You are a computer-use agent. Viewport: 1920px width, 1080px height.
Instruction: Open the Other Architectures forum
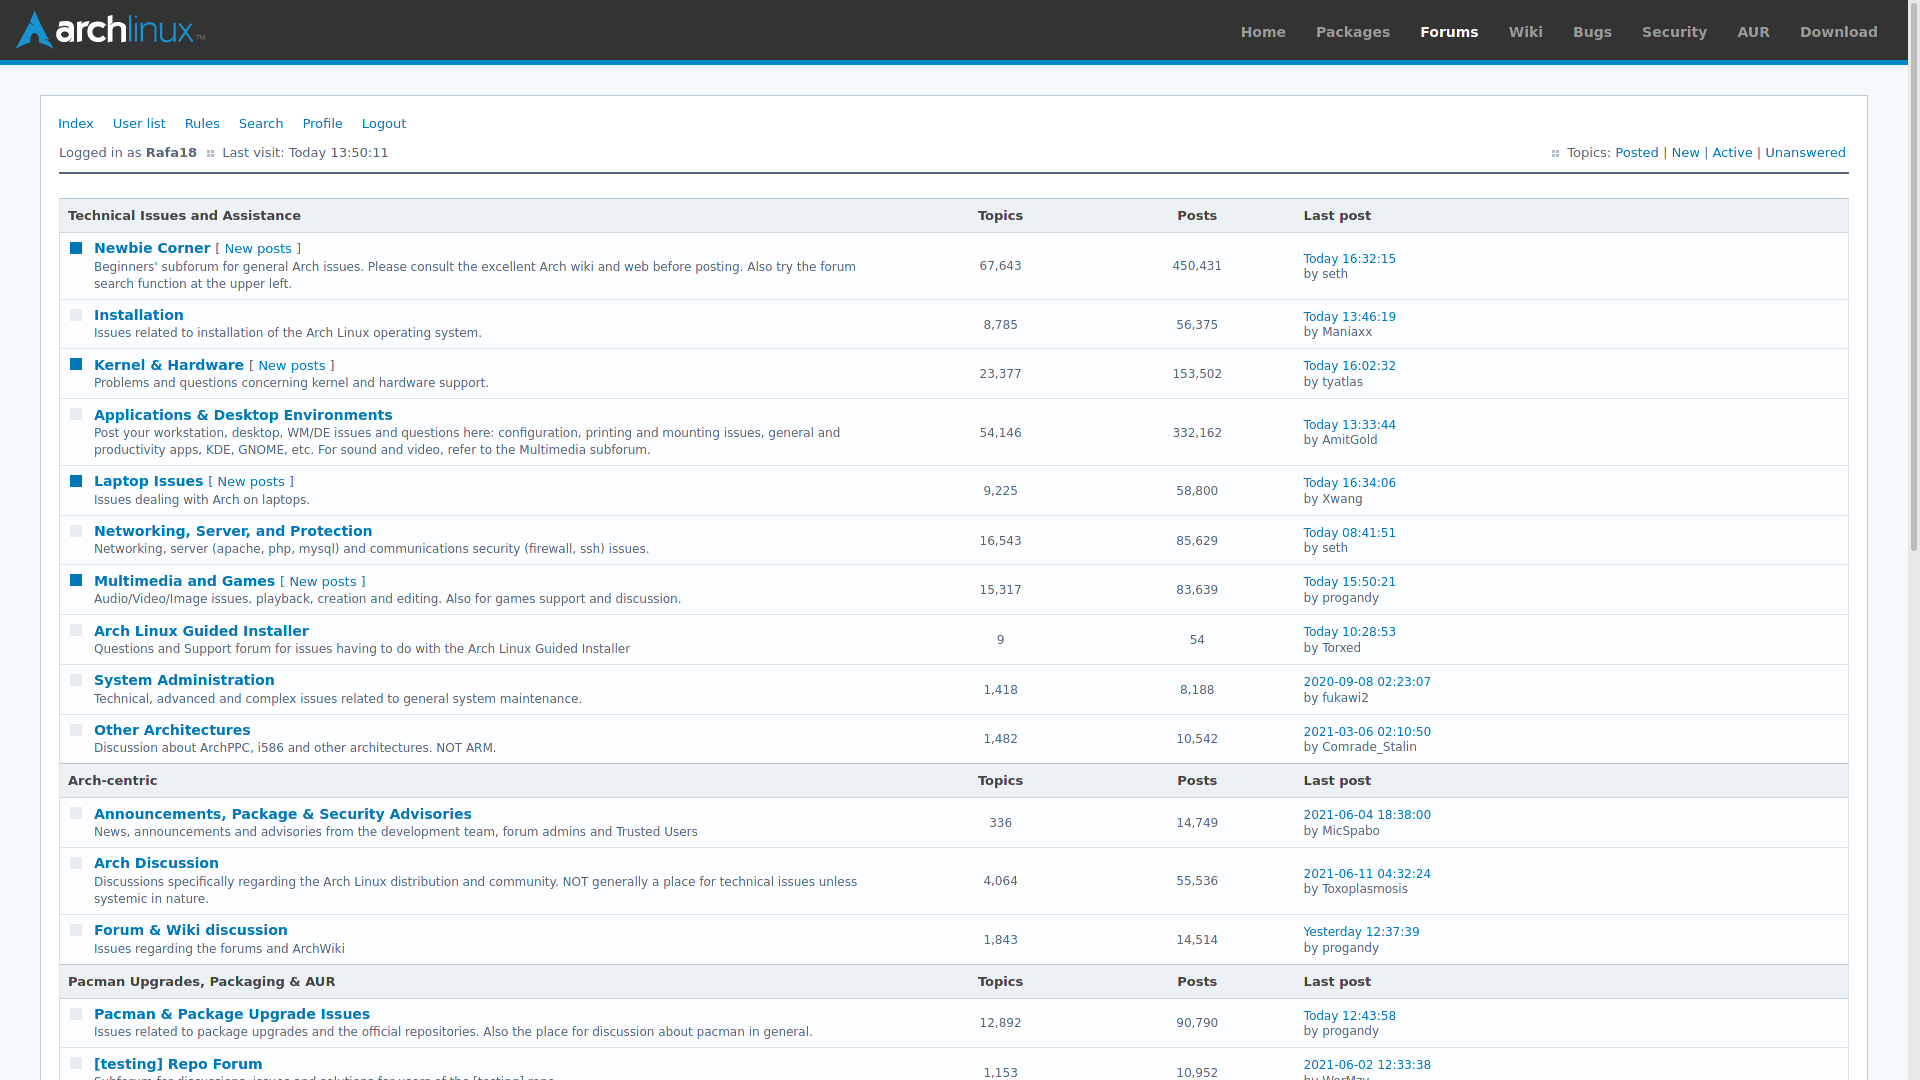point(172,730)
